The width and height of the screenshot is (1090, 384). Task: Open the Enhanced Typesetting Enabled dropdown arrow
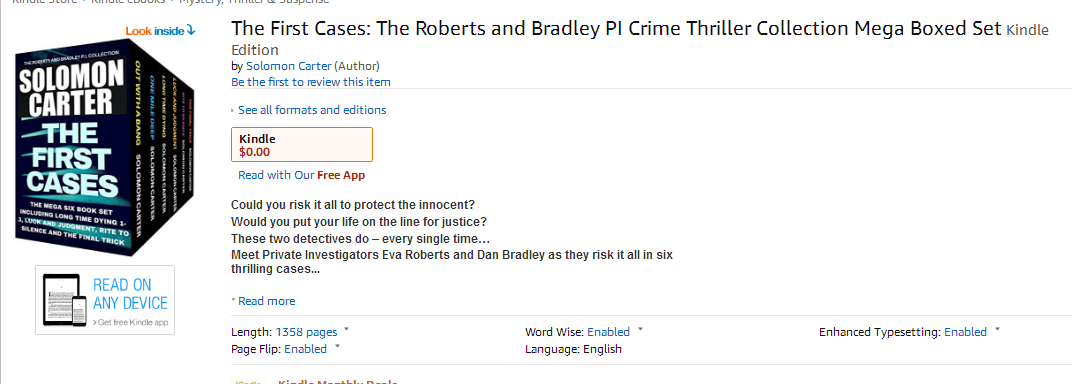pyautogui.click(x=997, y=329)
